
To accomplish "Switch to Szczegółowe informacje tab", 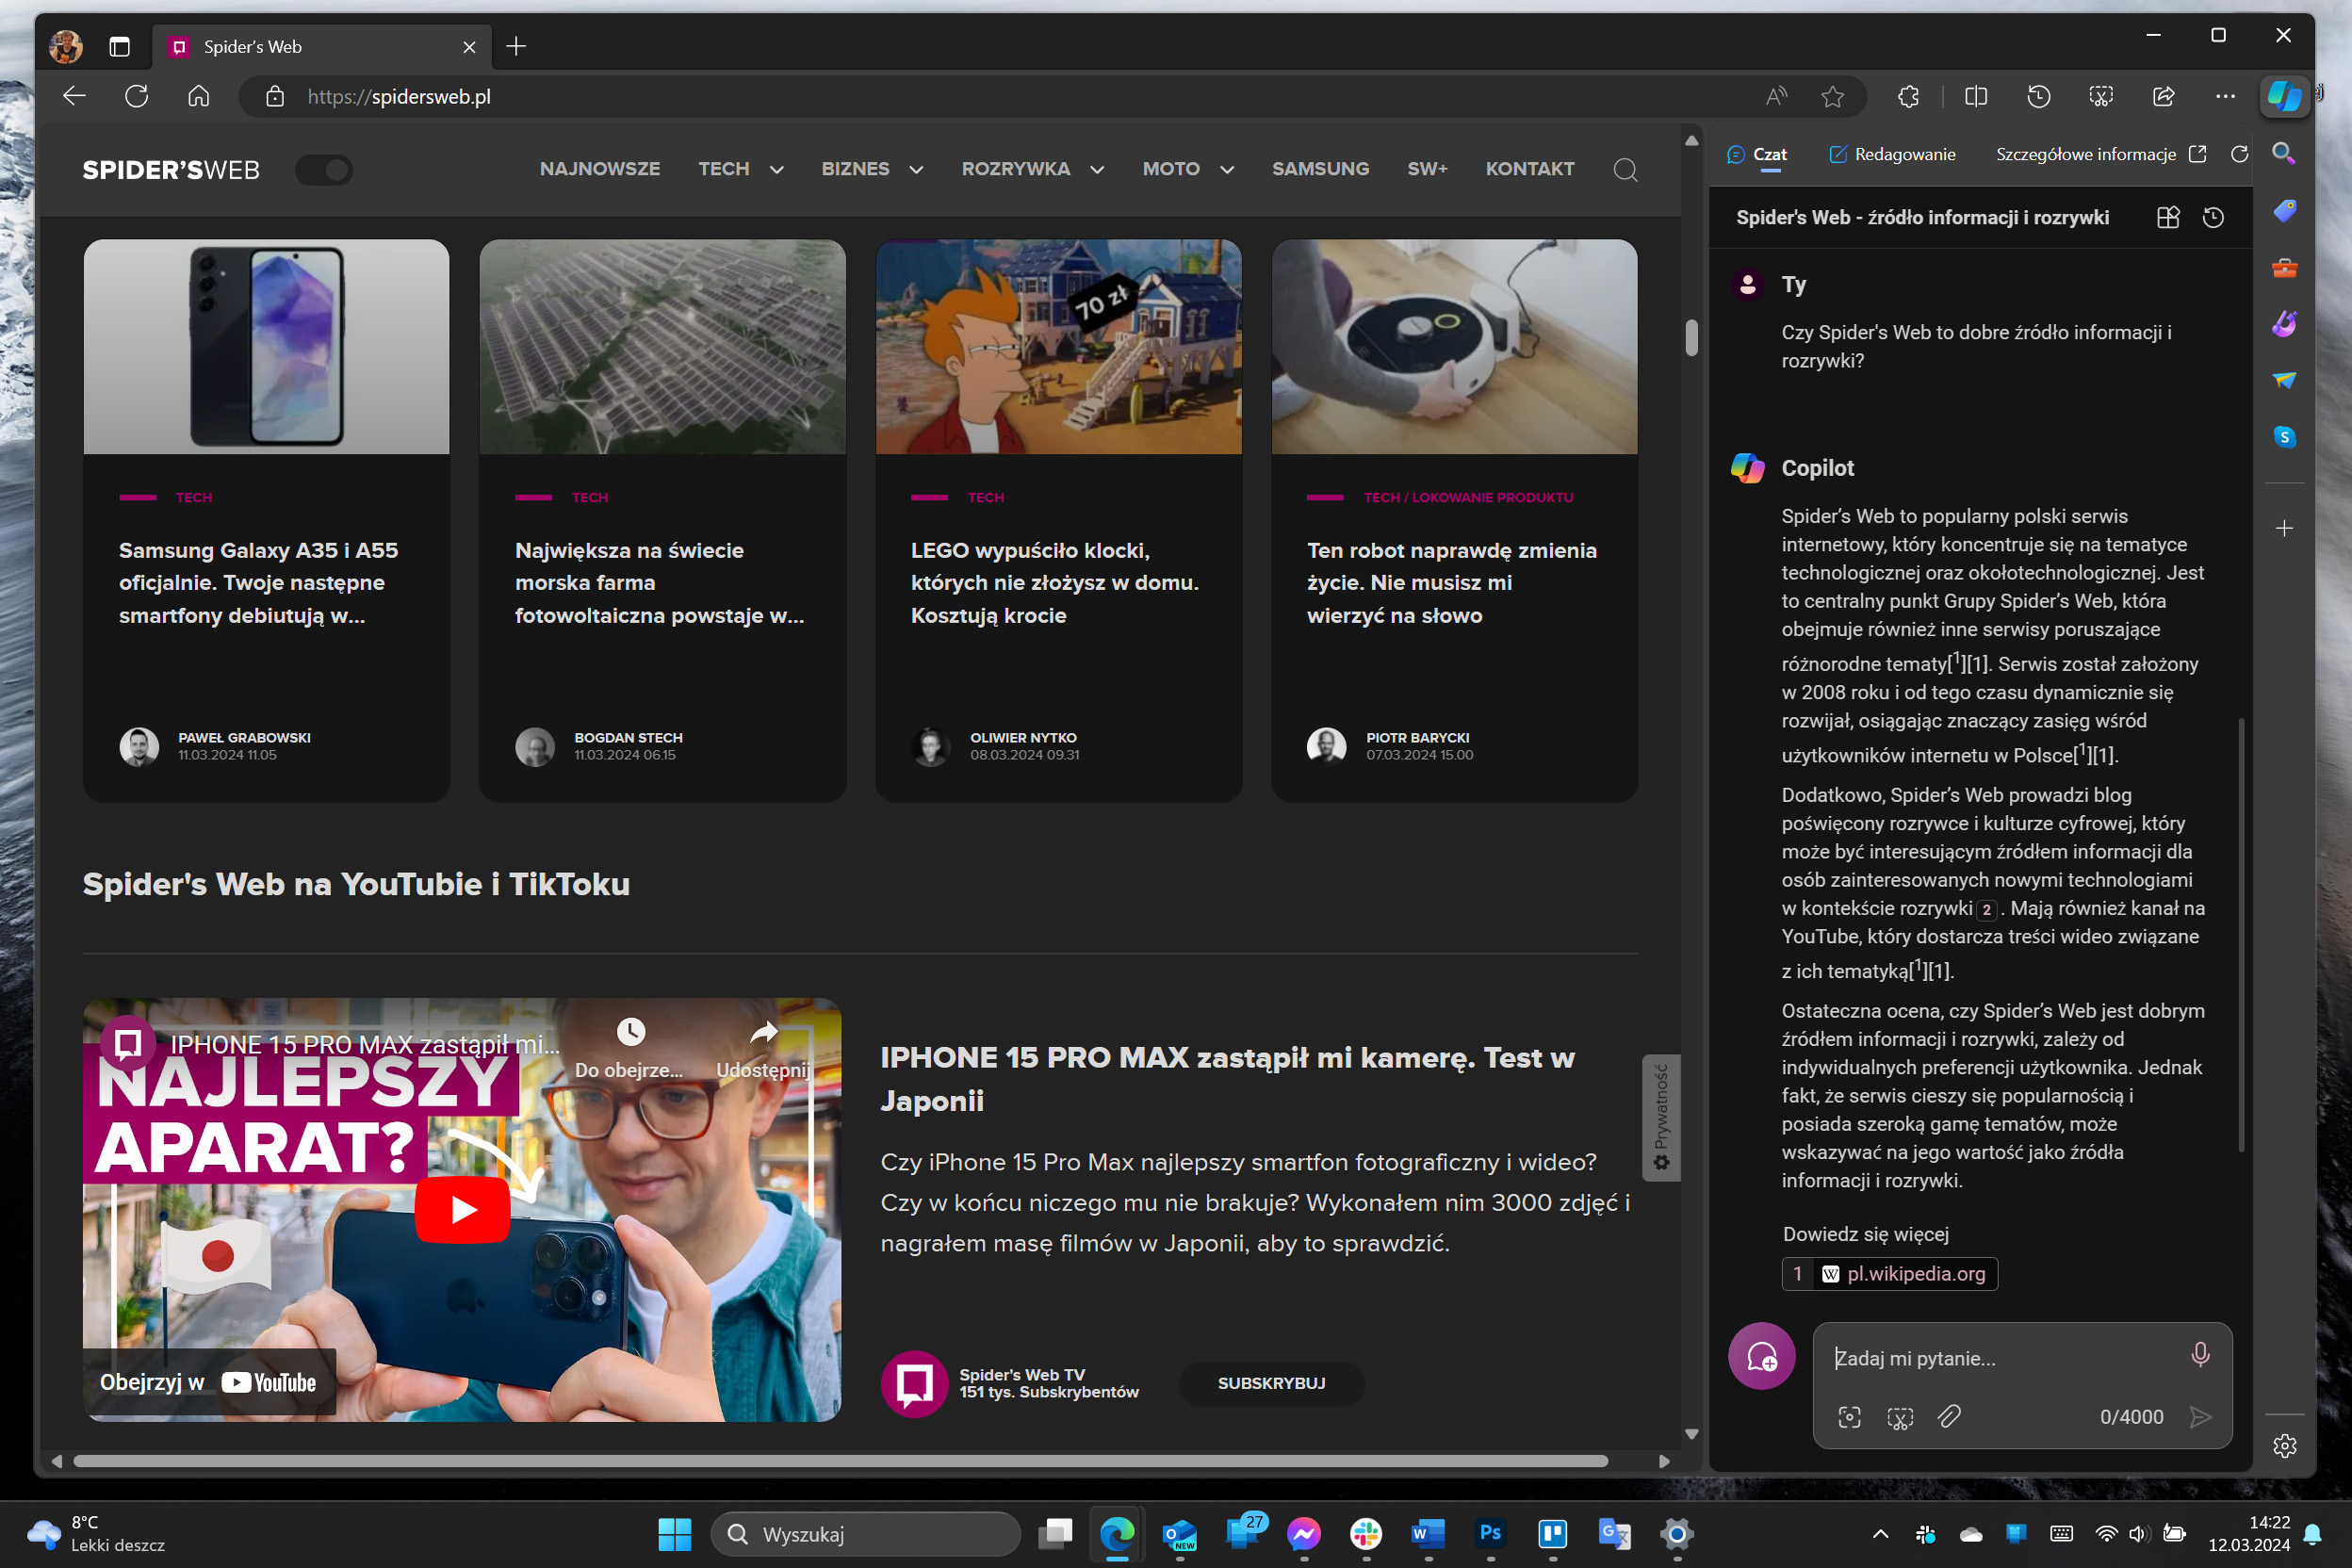I will click(2085, 154).
